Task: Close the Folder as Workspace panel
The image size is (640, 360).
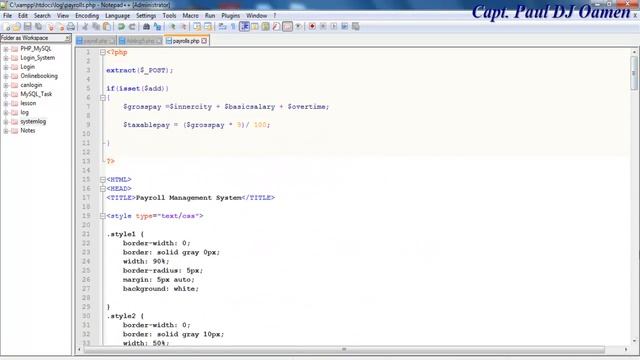Action: click(x=67, y=38)
